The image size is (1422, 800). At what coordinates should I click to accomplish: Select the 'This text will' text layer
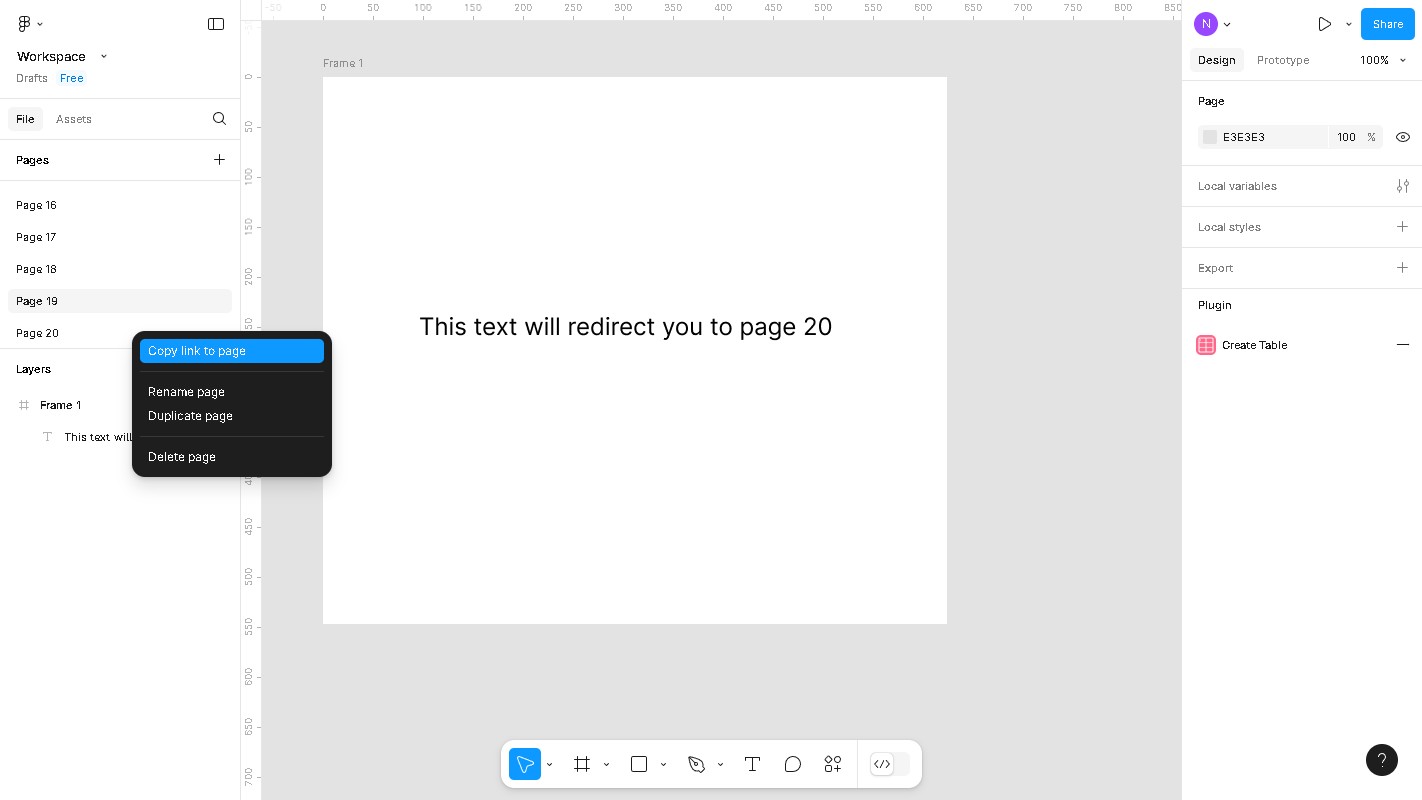[x=98, y=437]
